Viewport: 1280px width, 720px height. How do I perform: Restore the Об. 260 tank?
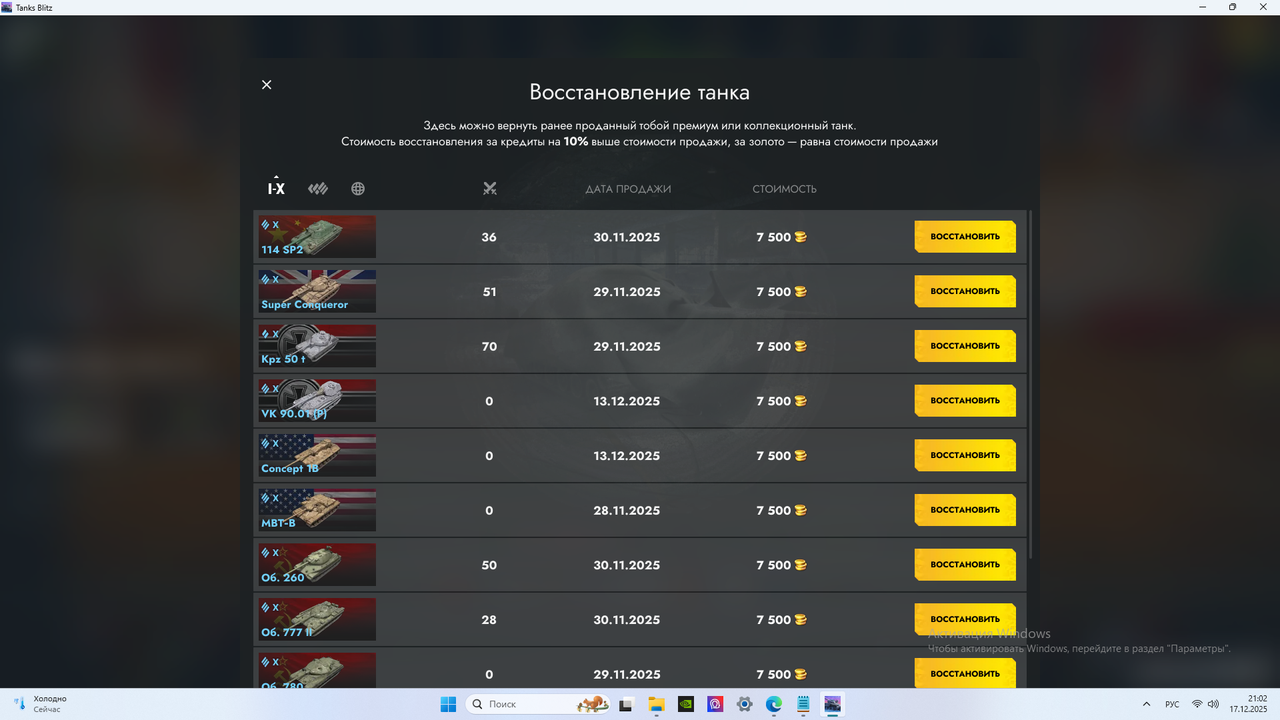pyautogui.click(x=965, y=565)
